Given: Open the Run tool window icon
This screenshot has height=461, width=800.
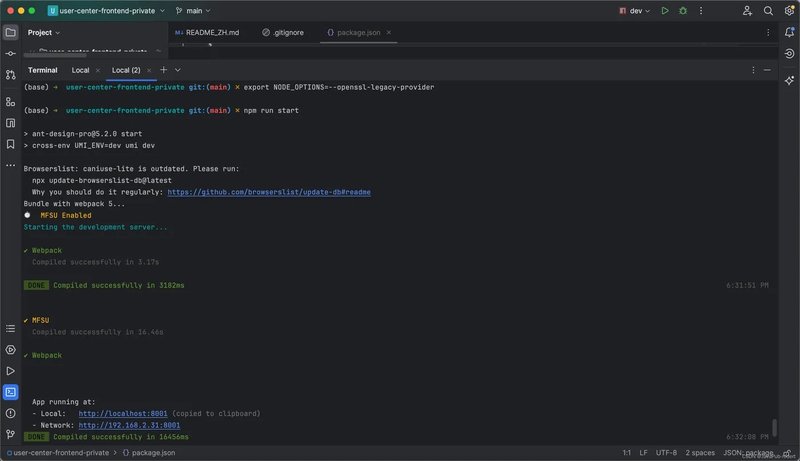Looking at the screenshot, I should point(10,371).
